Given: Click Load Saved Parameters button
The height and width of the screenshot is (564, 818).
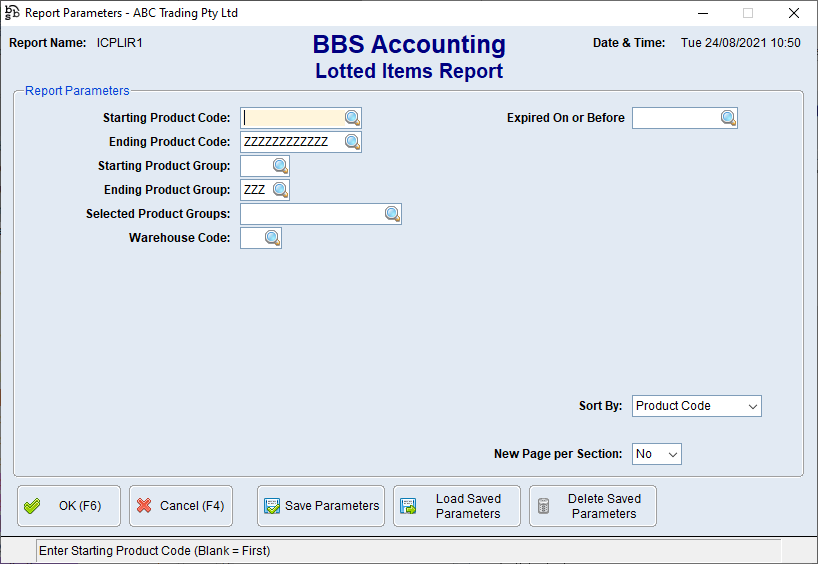Looking at the screenshot, I should coord(457,506).
